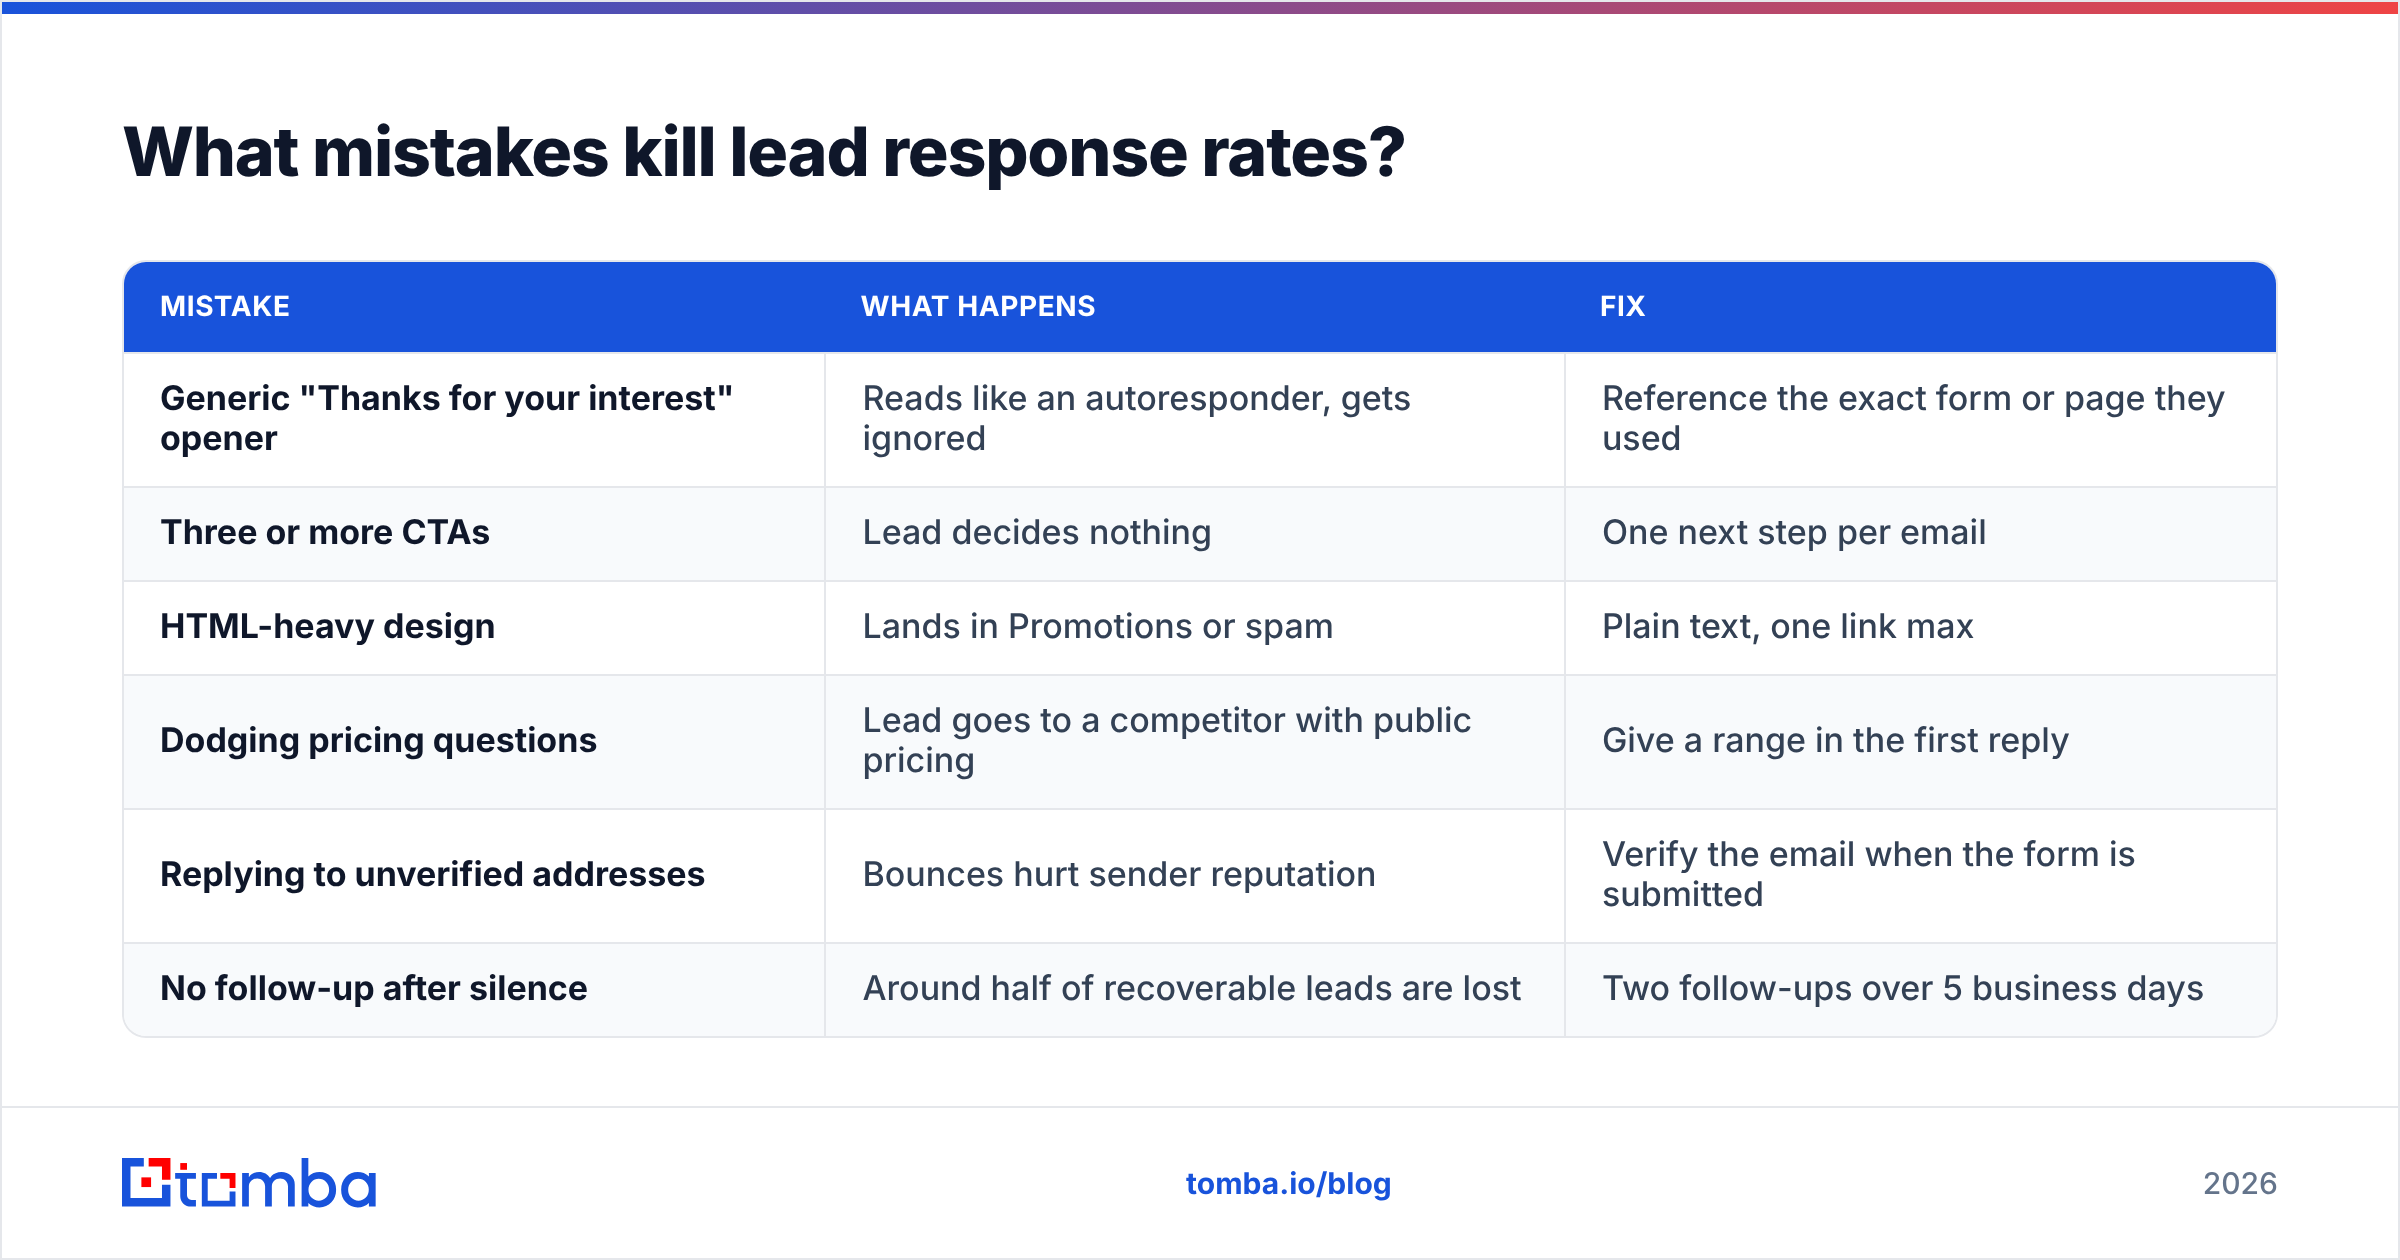This screenshot has height=1260, width=2400.
Task: Click 'Bounces hurt sender reputation'
Action: tap(1119, 875)
